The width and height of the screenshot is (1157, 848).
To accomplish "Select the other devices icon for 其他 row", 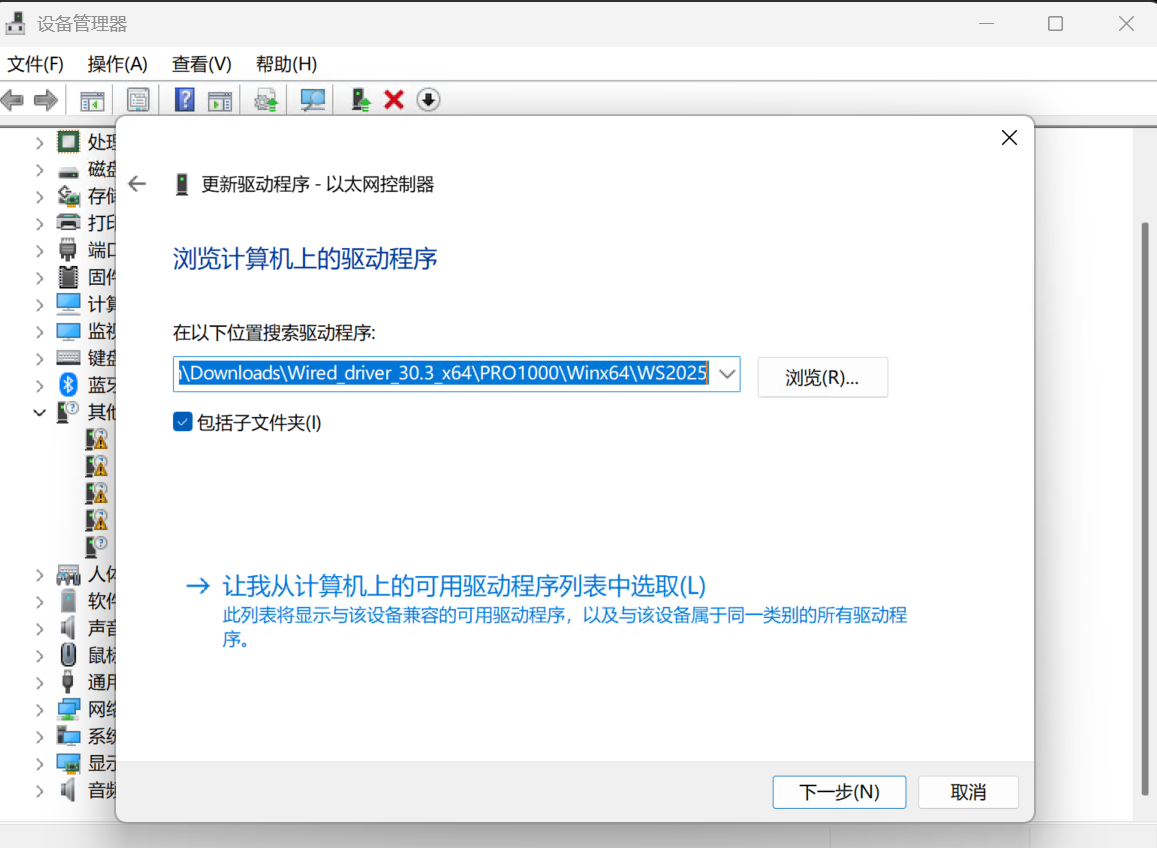I will (x=68, y=411).
